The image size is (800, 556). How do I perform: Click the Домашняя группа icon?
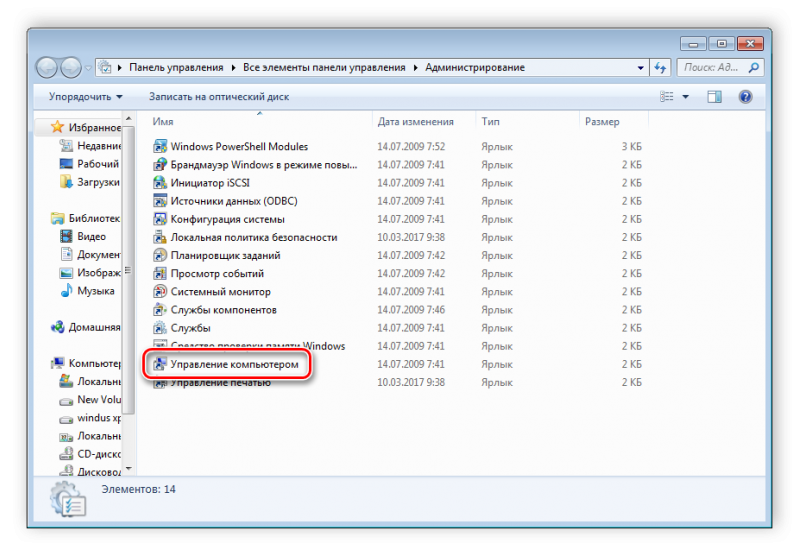point(58,327)
